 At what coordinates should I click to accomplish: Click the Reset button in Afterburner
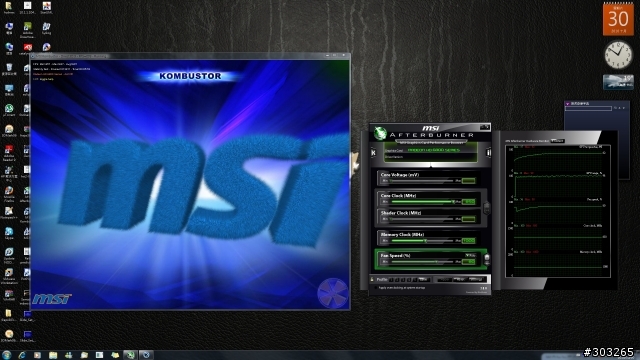460,280
